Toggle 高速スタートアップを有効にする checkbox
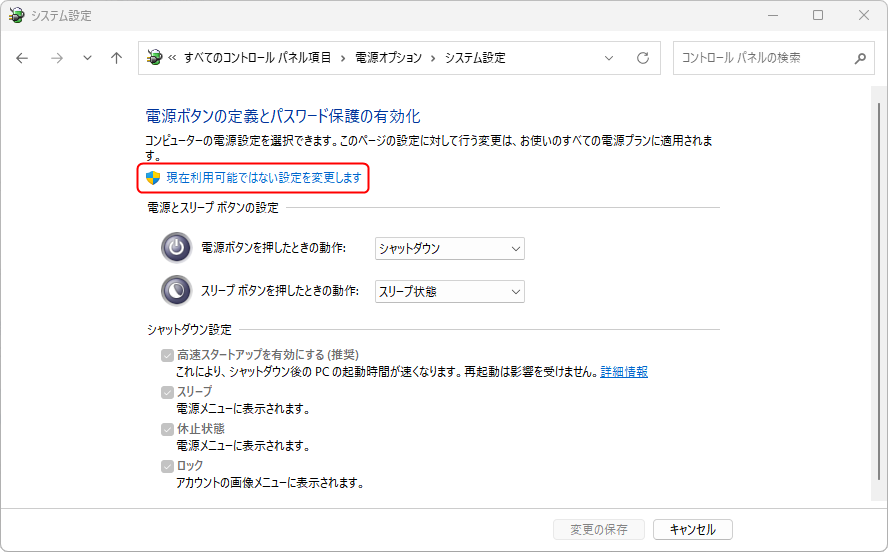 (167, 355)
